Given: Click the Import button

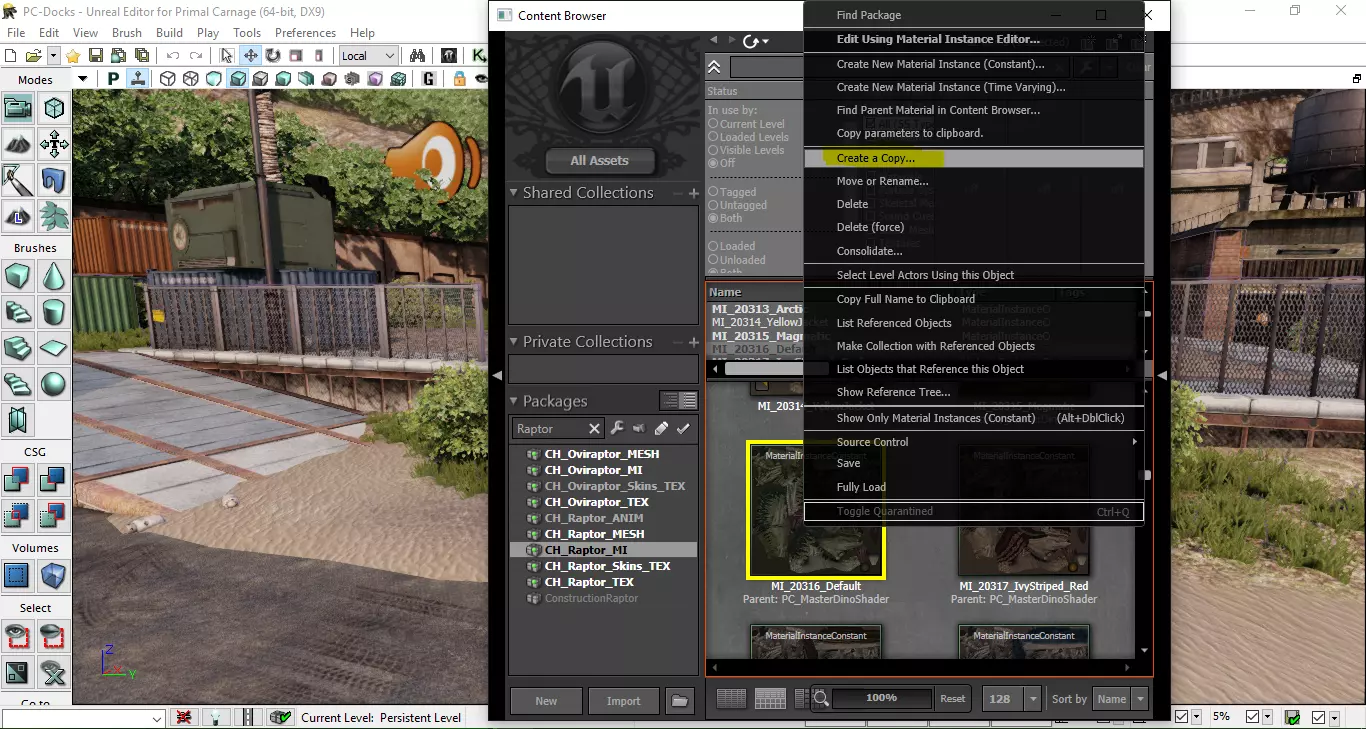Looking at the screenshot, I should click(623, 701).
